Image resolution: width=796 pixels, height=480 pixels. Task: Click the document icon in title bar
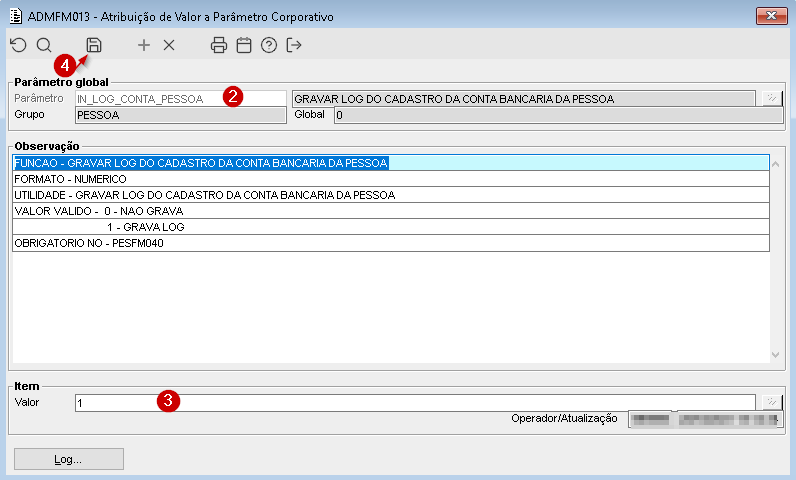point(16,16)
